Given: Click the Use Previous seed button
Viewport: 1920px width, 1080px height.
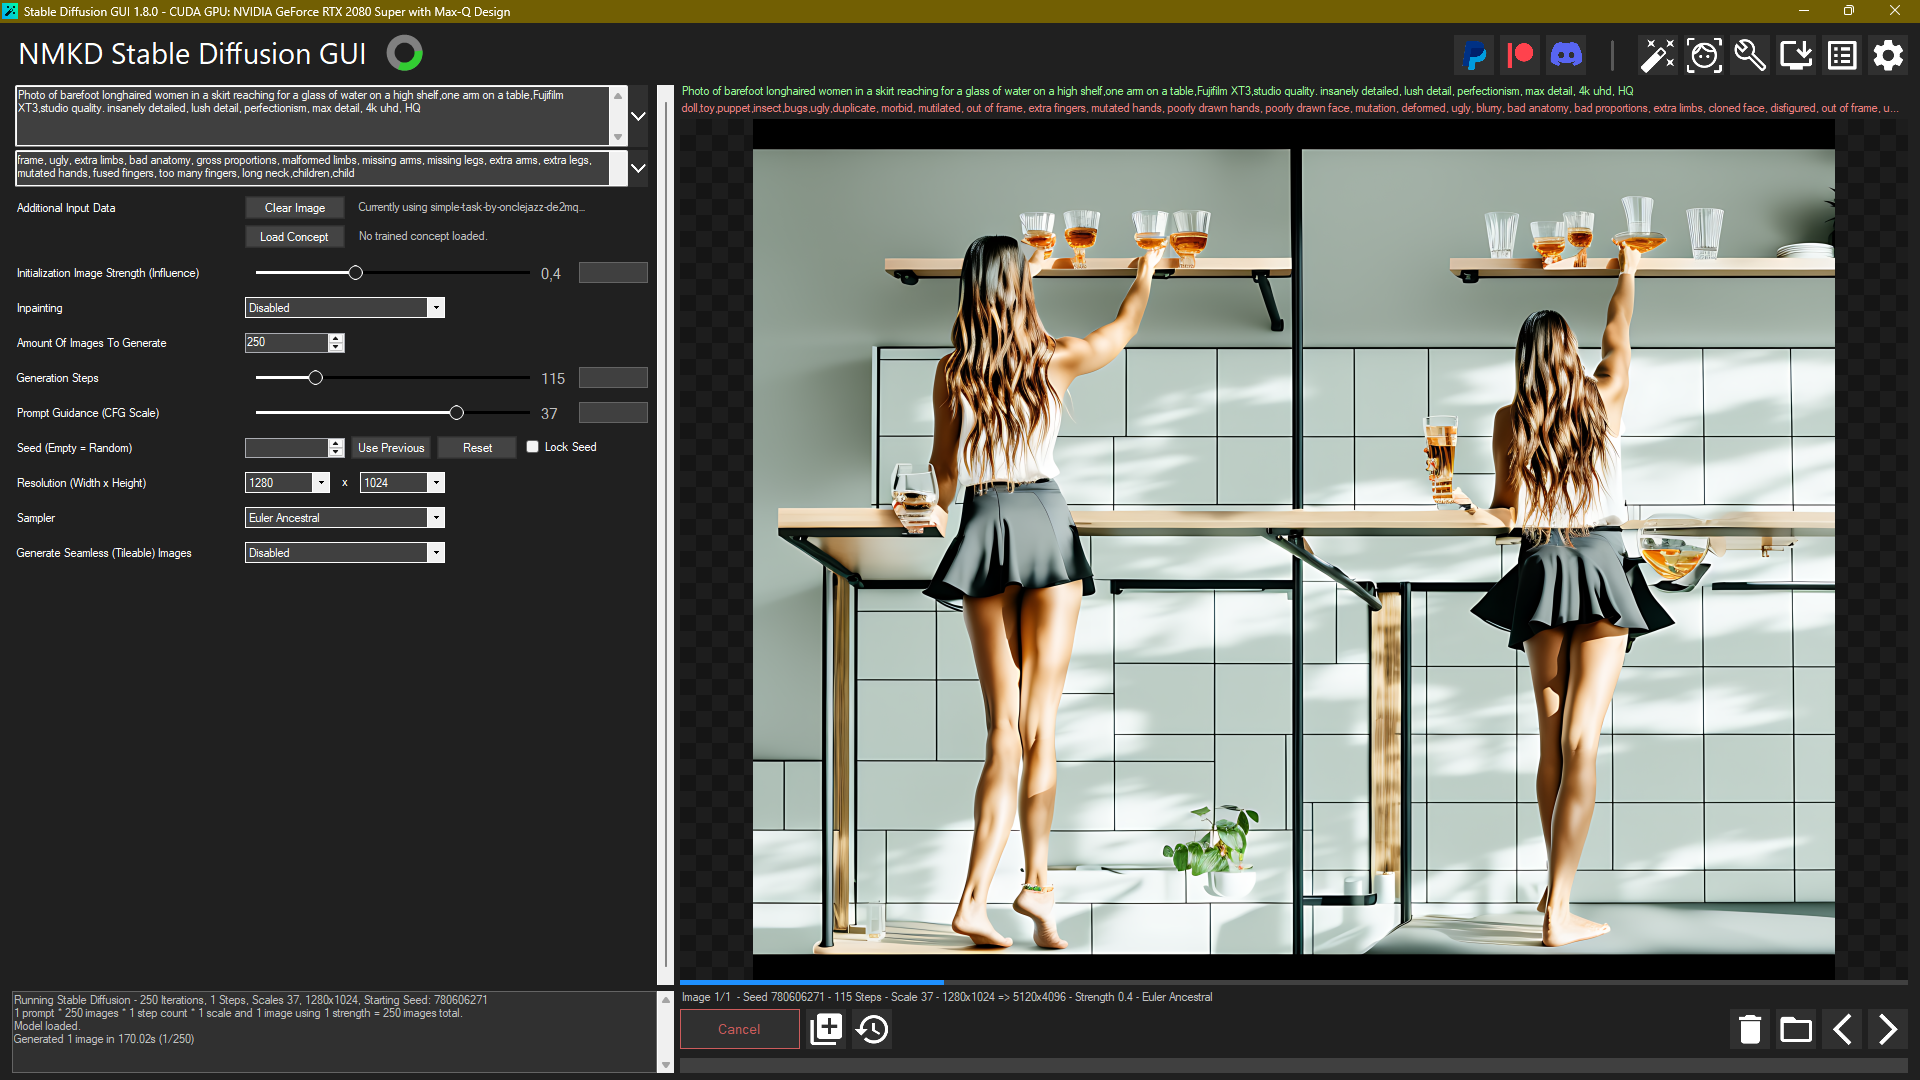Looking at the screenshot, I should 391,448.
